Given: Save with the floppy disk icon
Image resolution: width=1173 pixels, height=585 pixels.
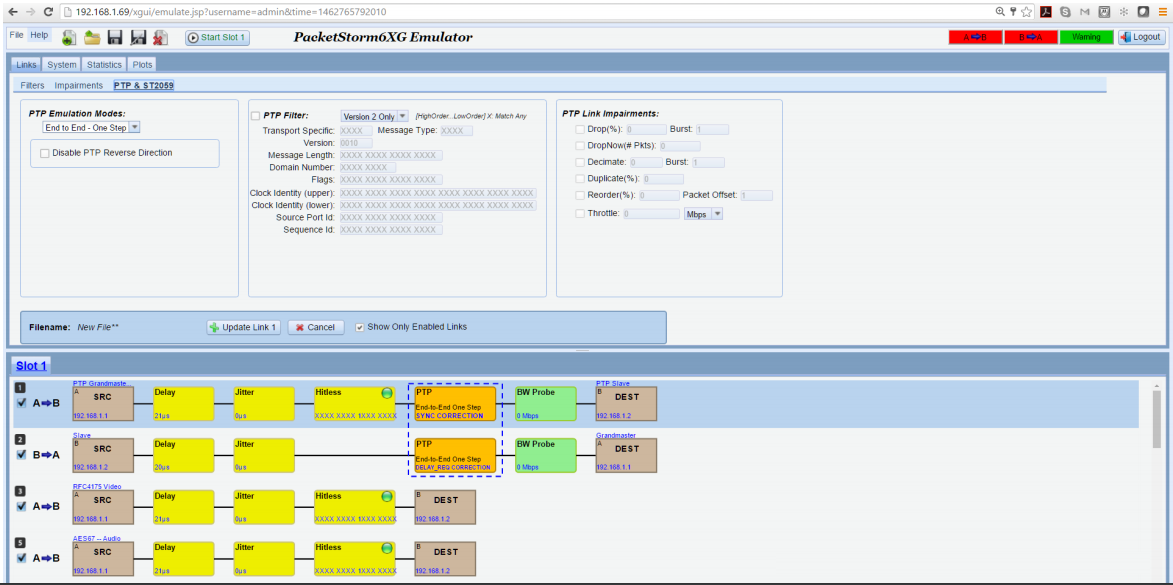Looking at the screenshot, I should pyautogui.click(x=115, y=37).
